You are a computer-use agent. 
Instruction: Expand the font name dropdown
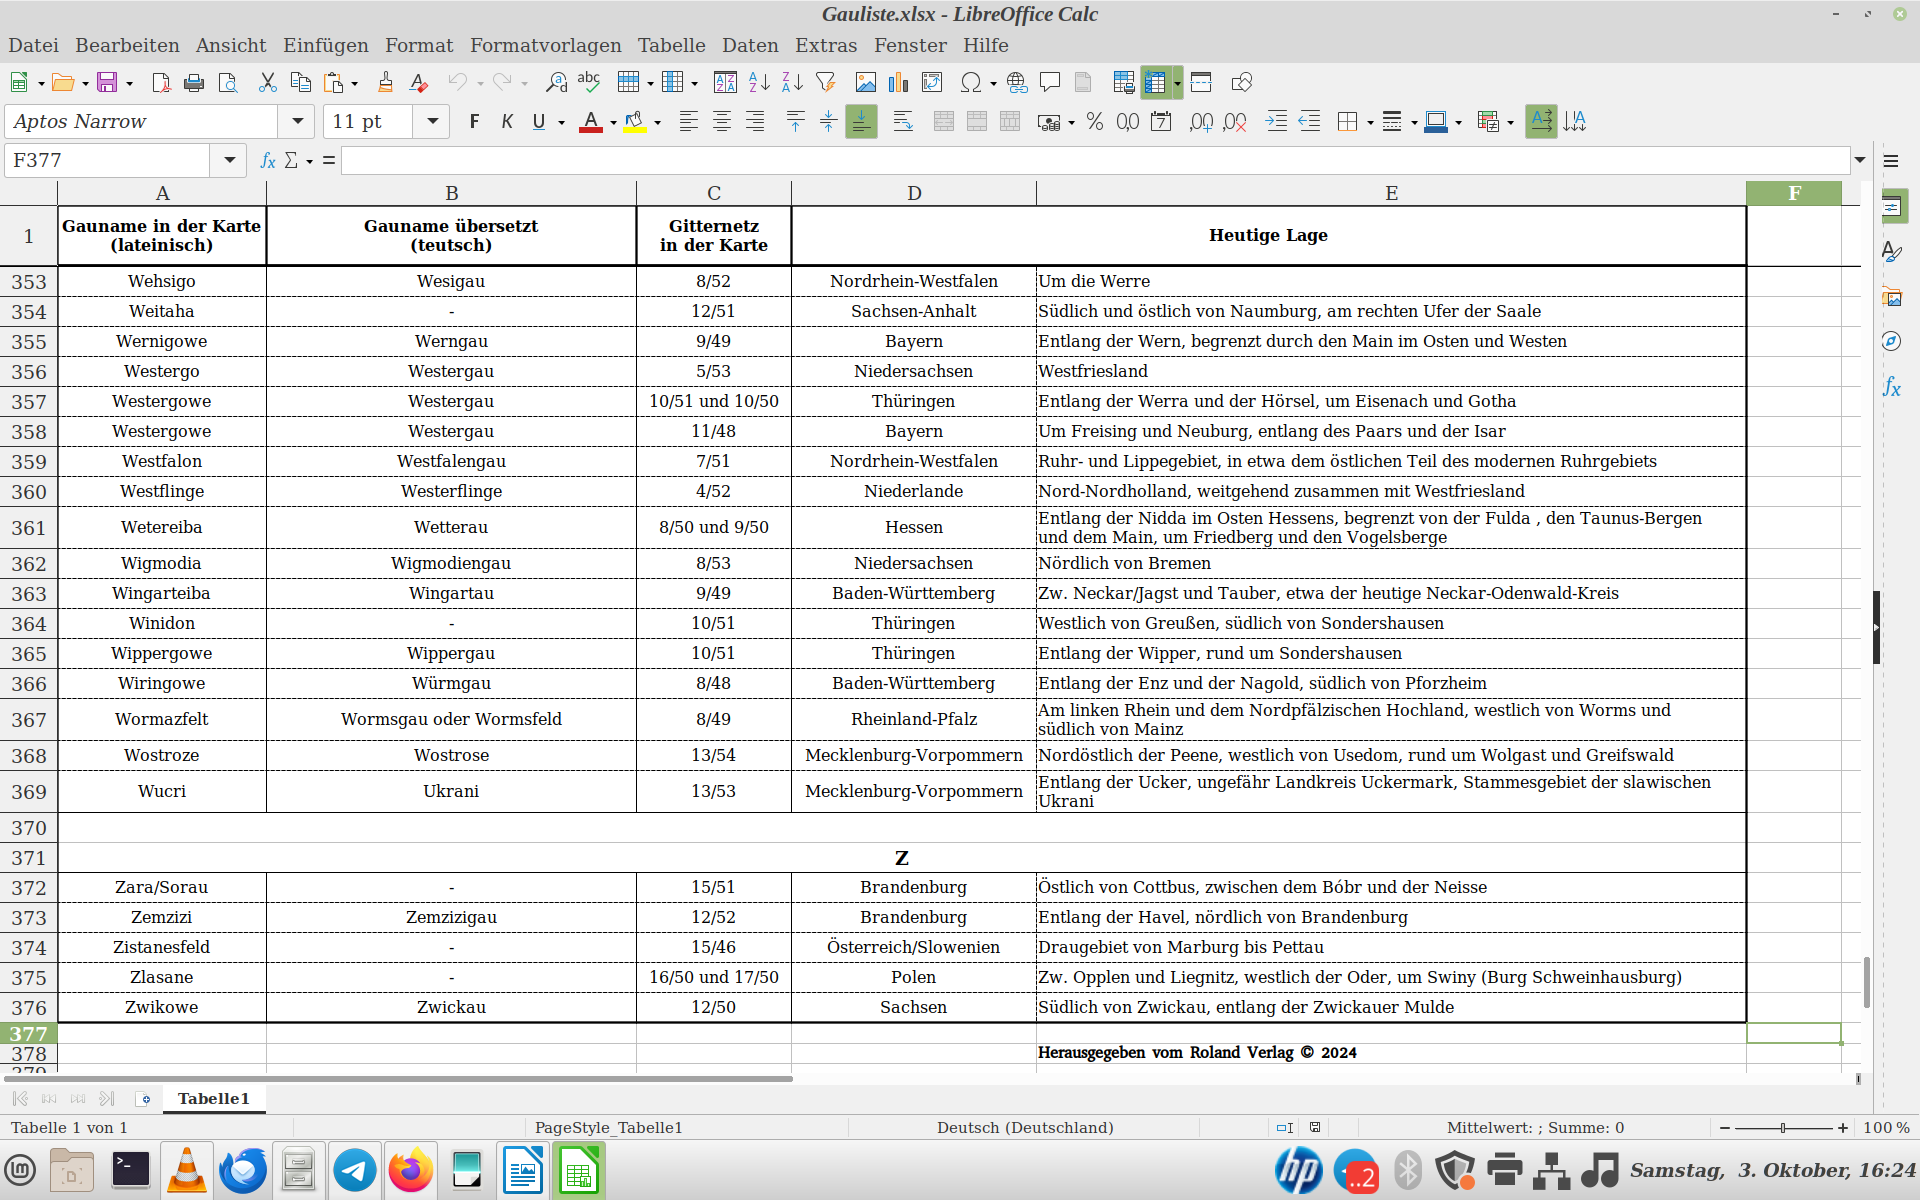(x=297, y=122)
